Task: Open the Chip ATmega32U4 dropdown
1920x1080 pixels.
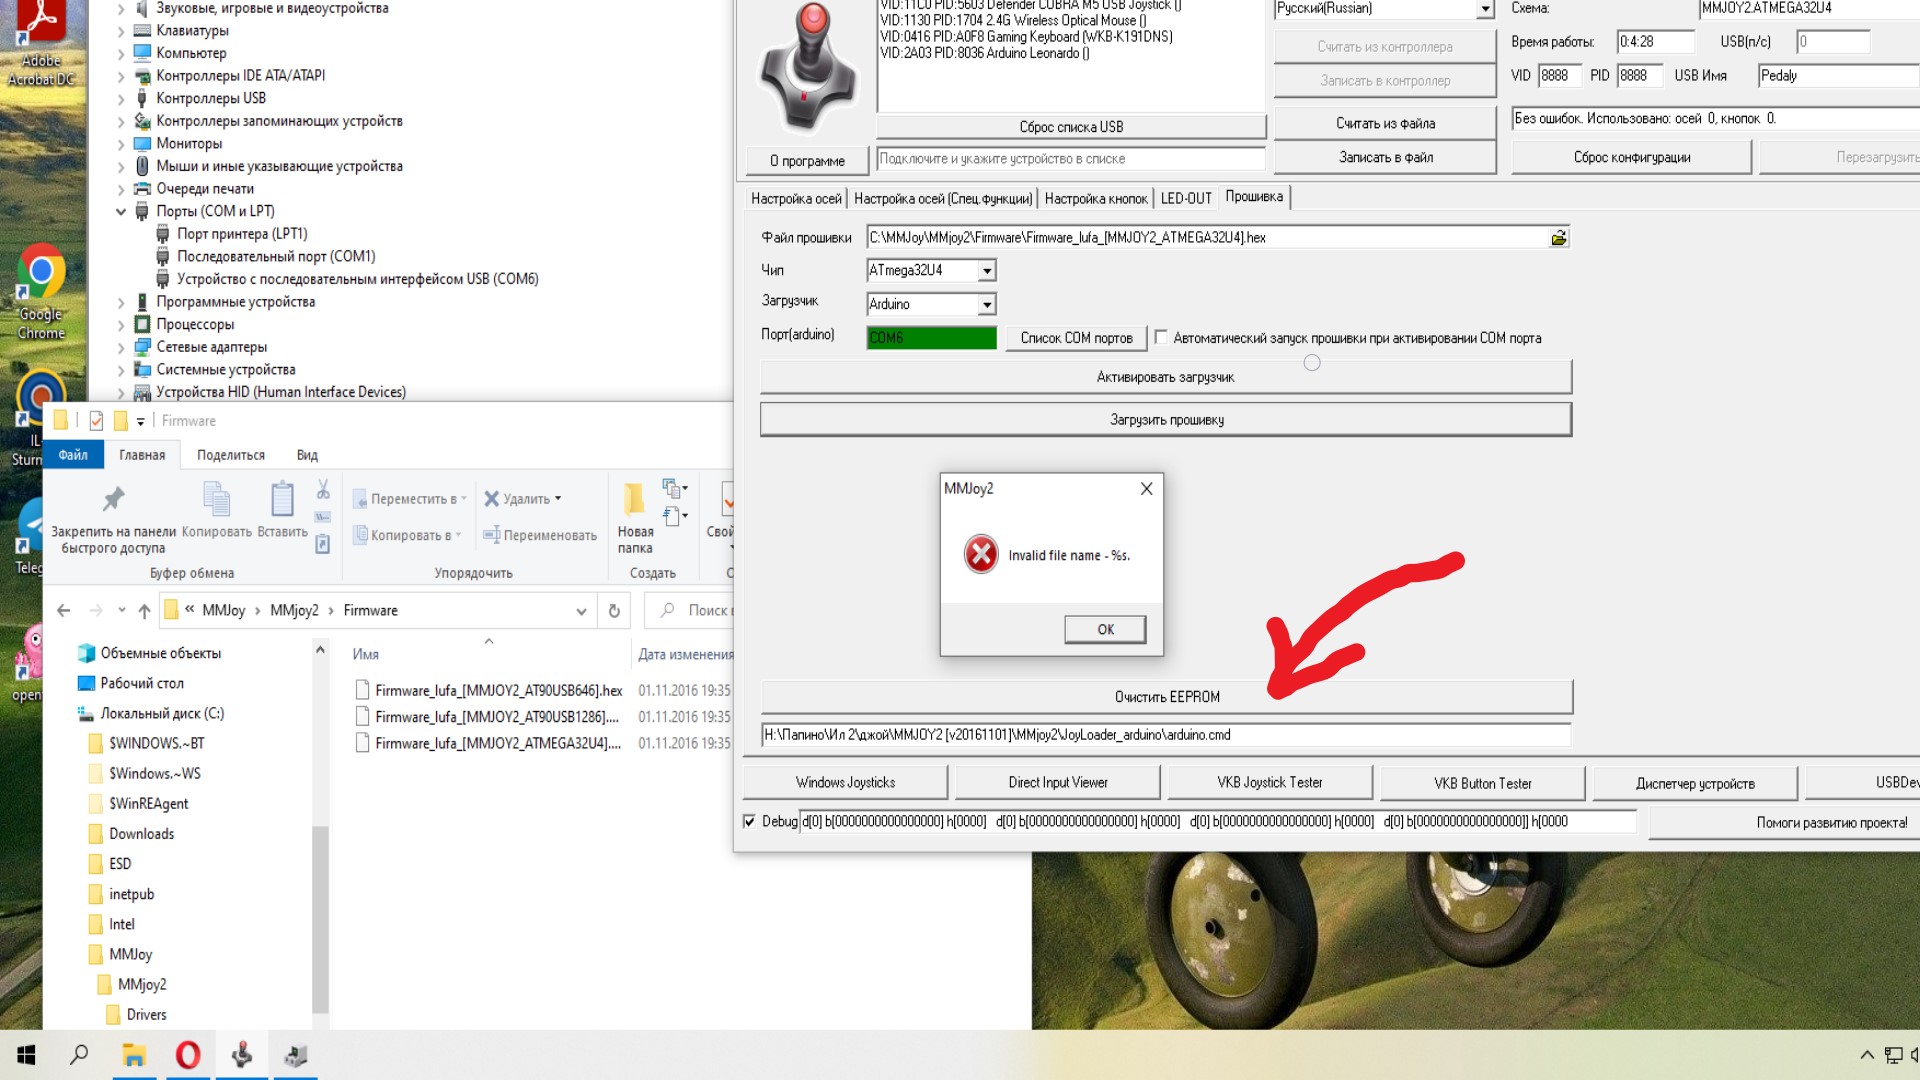Action: [x=987, y=271]
